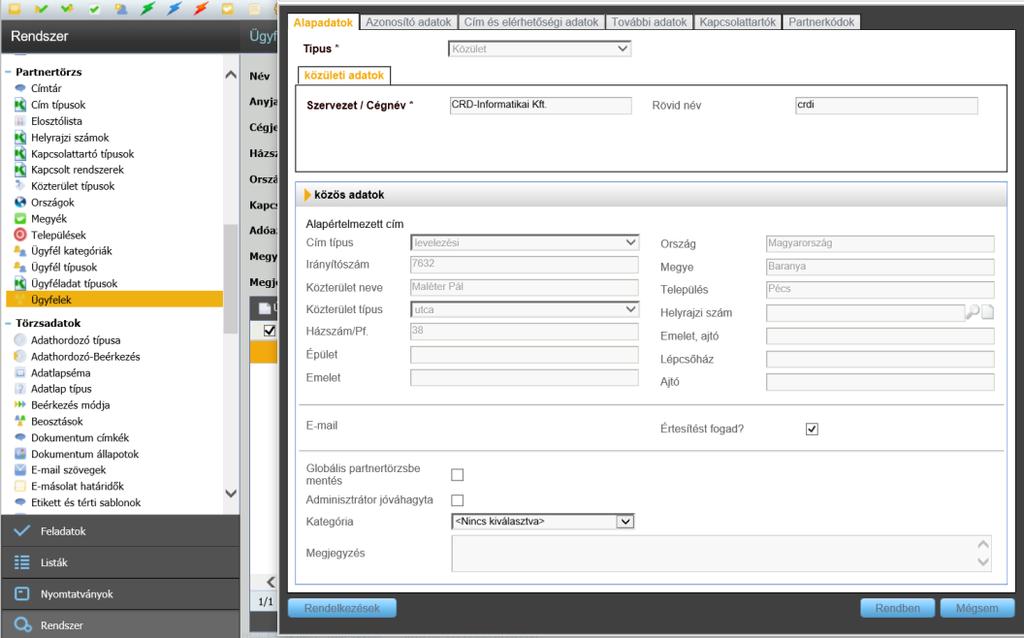The image size is (1024, 638).
Task: Click the Feladatok checkmark icon
Action: (x=22, y=531)
